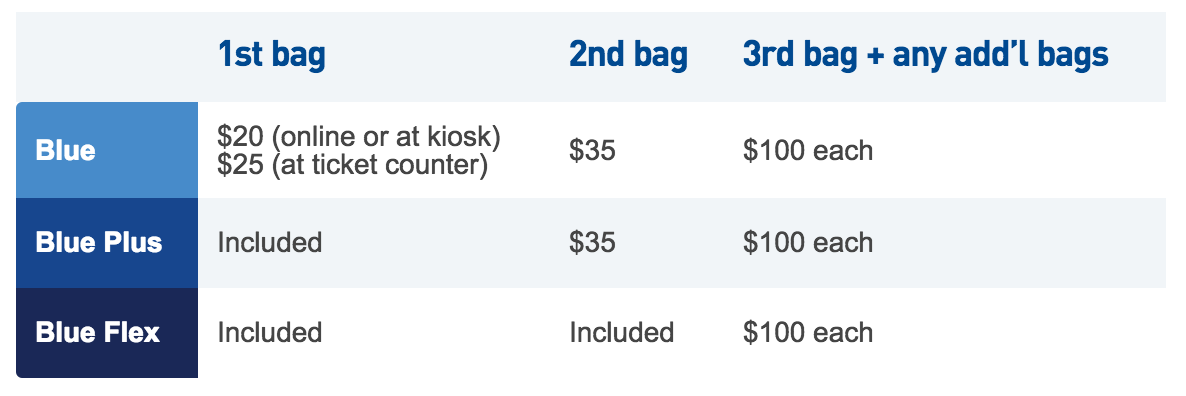Click Blue fare's $35 second bag cell
The height and width of the screenshot is (396, 1186).
(593, 150)
